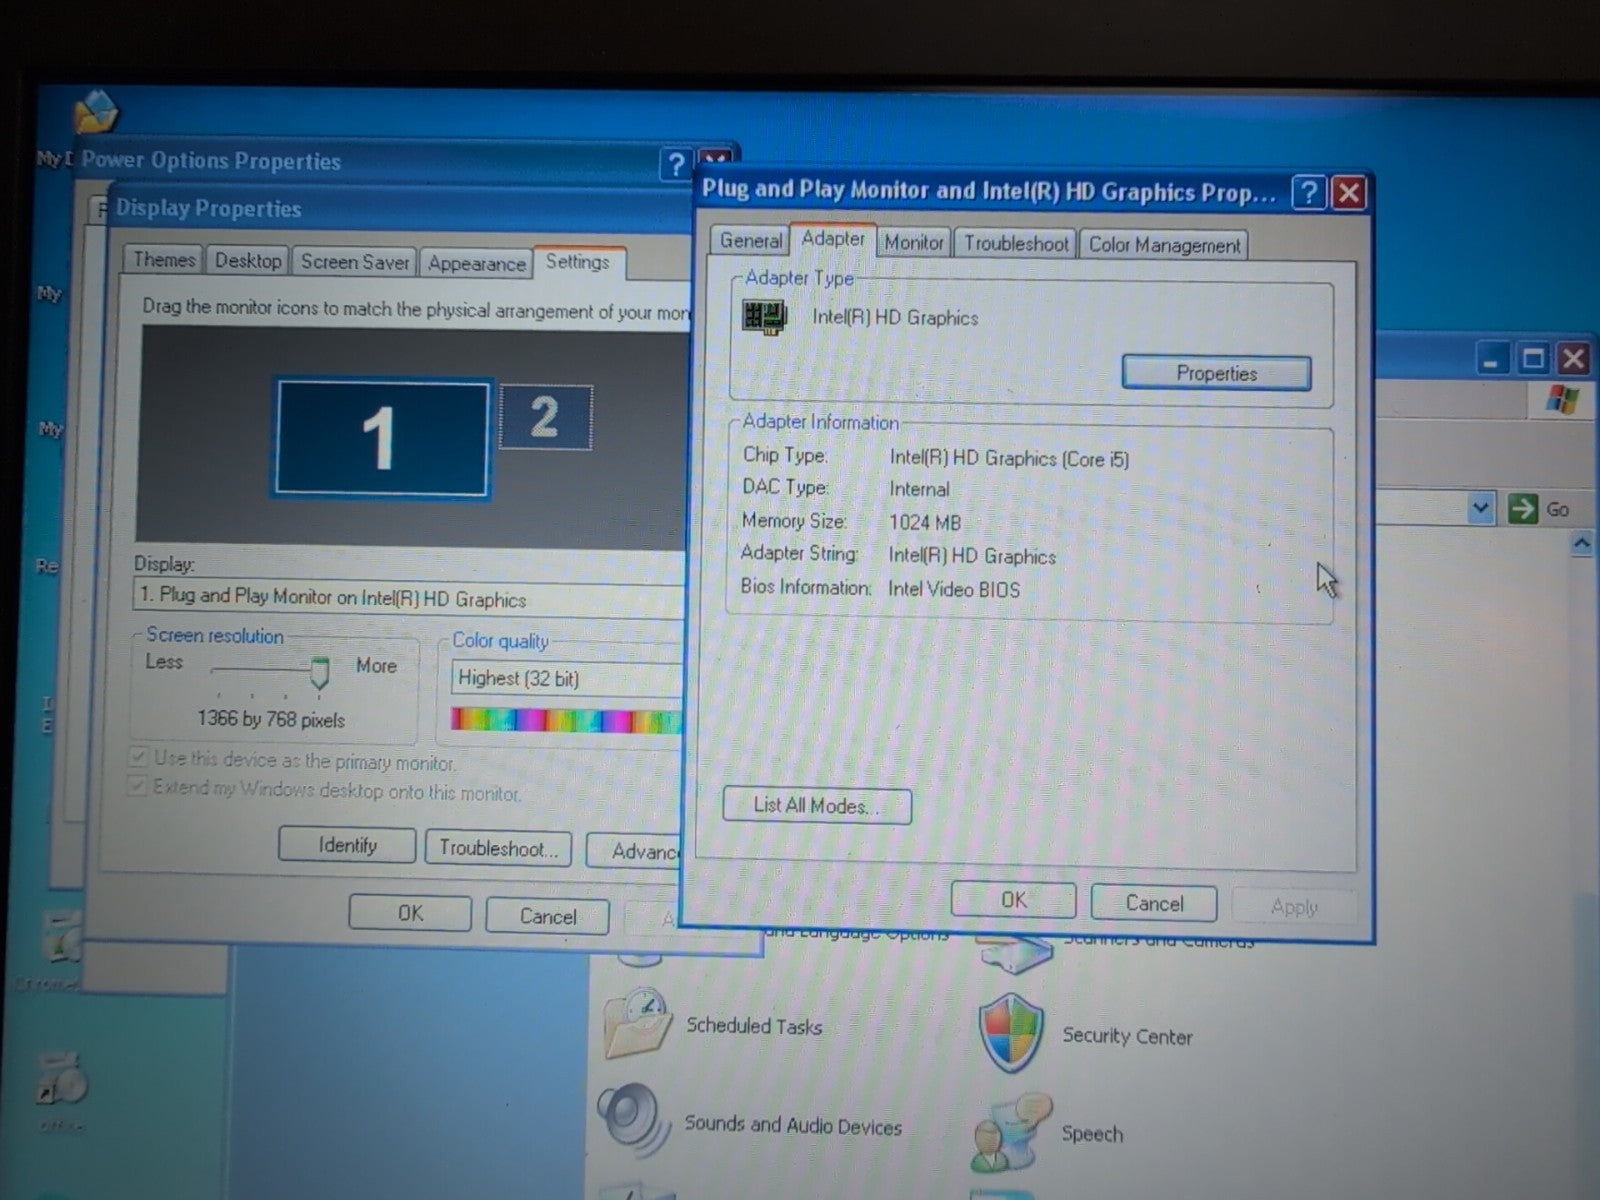Image resolution: width=1600 pixels, height=1200 pixels.
Task: Click OK in Display Properties dialog
Action: (x=410, y=913)
